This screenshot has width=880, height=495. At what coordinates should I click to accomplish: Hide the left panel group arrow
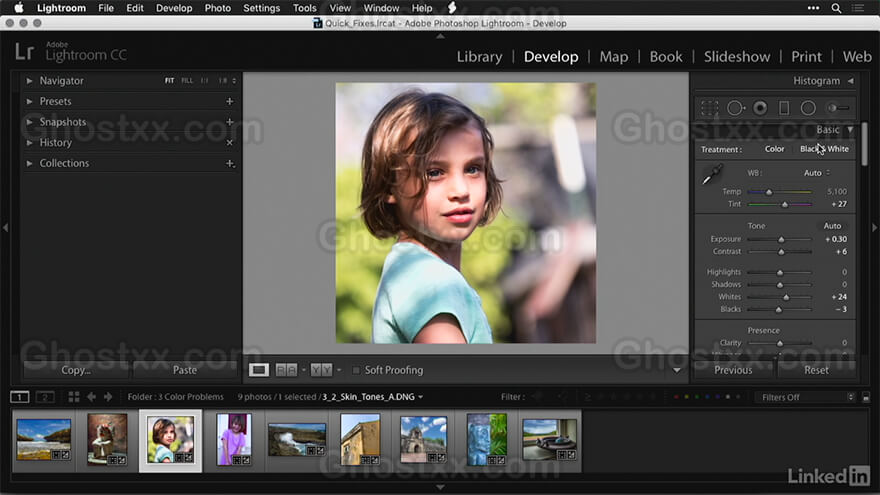5,227
